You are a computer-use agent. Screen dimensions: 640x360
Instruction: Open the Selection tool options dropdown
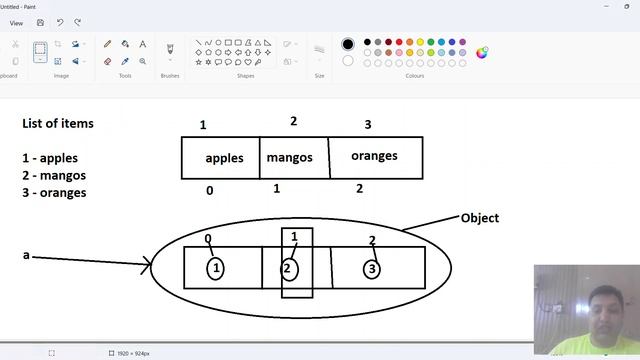(40, 60)
